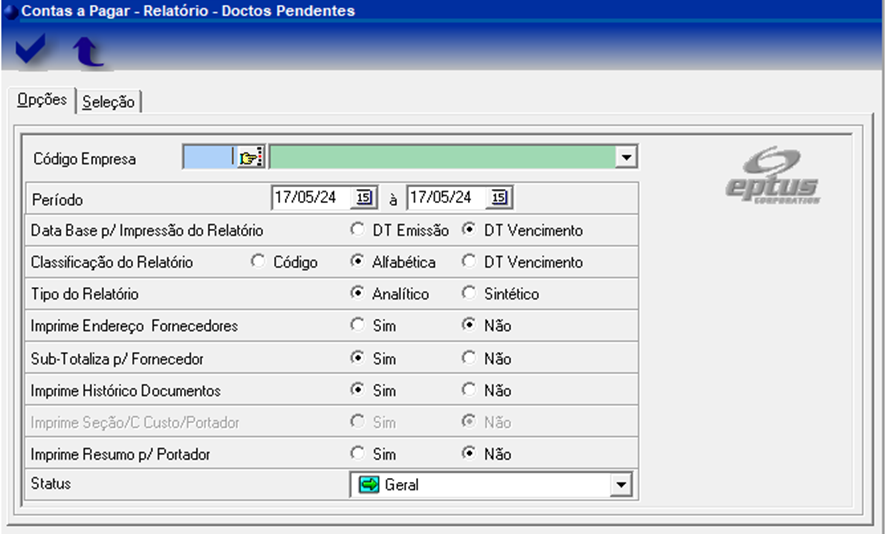Open the Código Empresa lookup icon
The image size is (886, 534).
249,158
